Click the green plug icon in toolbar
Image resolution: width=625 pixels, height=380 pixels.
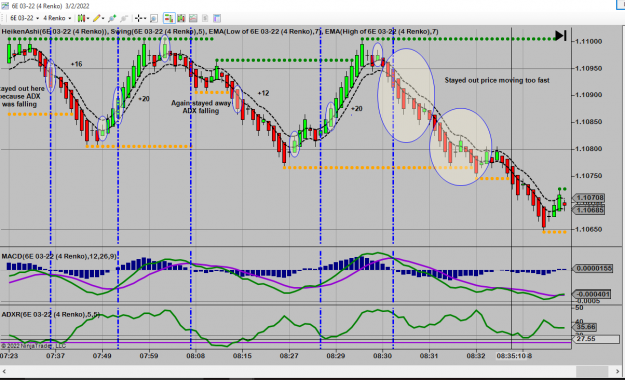coord(112,18)
